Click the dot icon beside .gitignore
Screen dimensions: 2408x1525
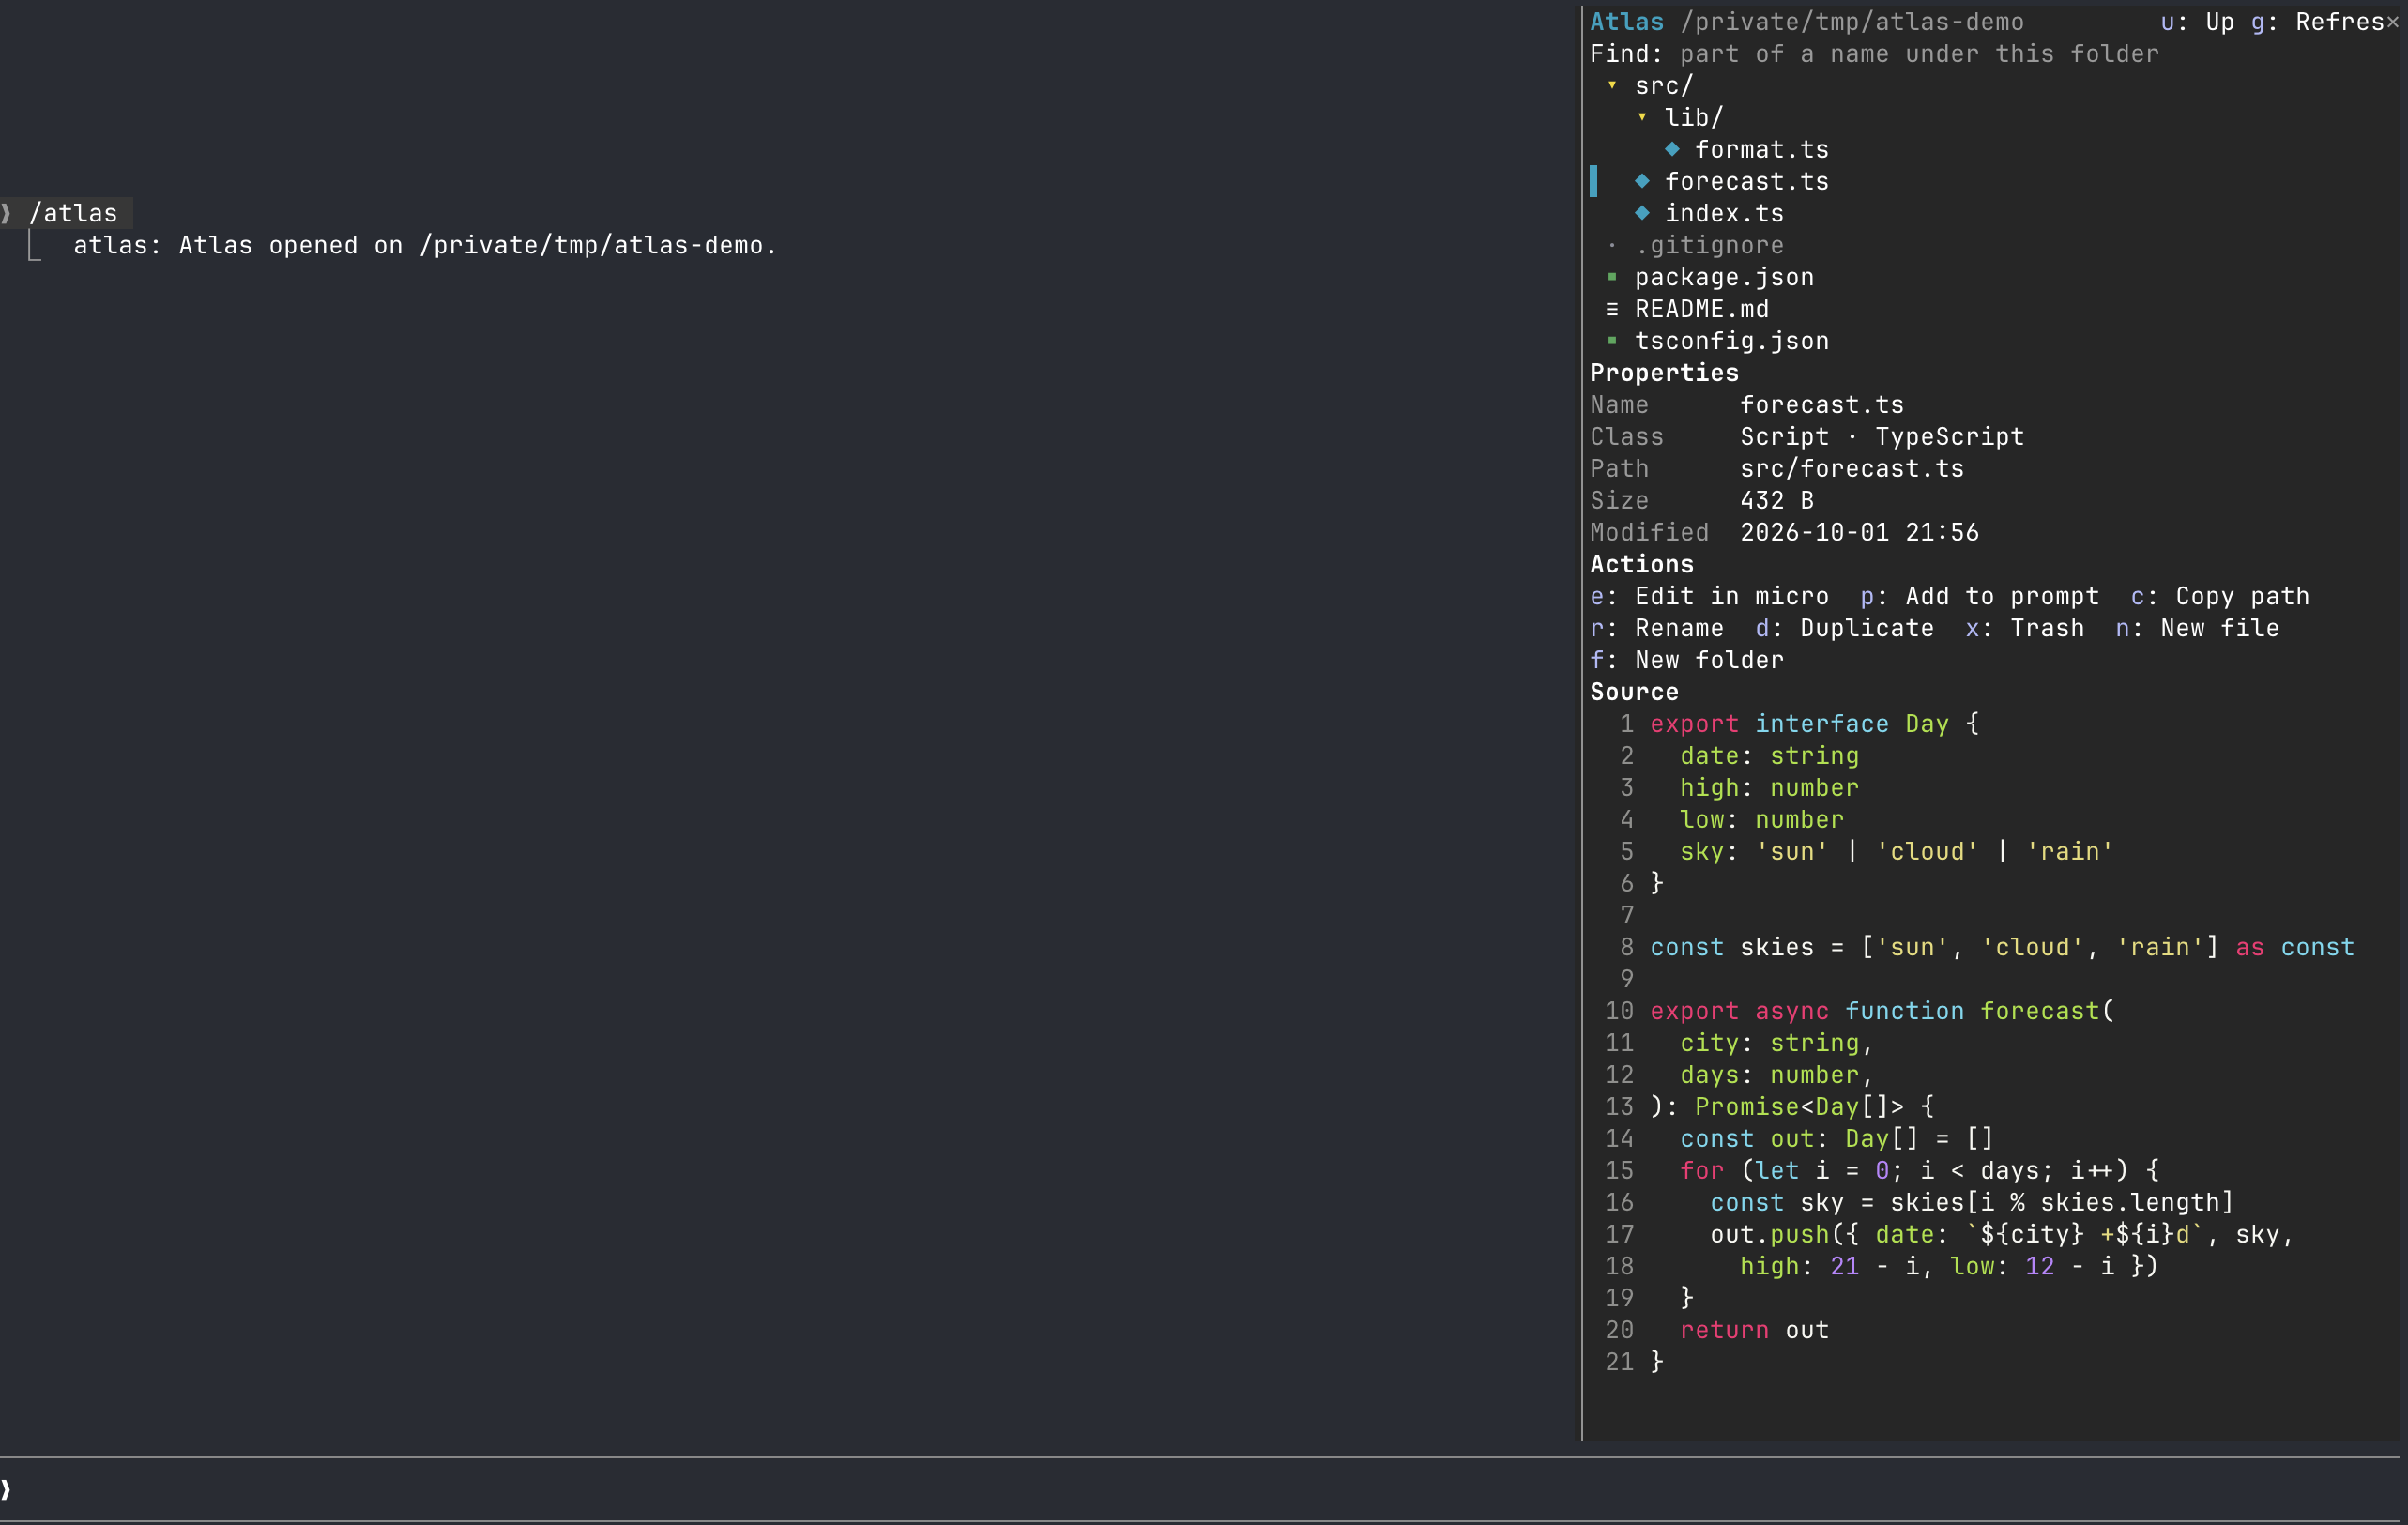[x=1612, y=245]
